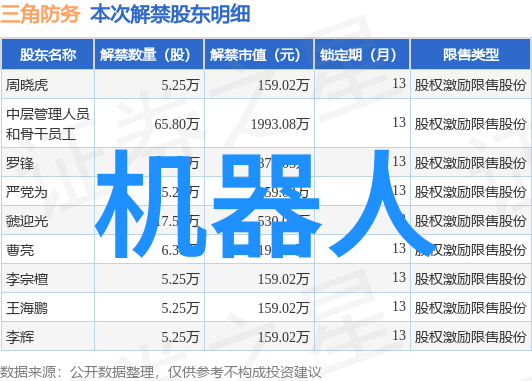
Task: Click 股权激励限售股份 in 李宗檀 row
Action: click(x=471, y=280)
